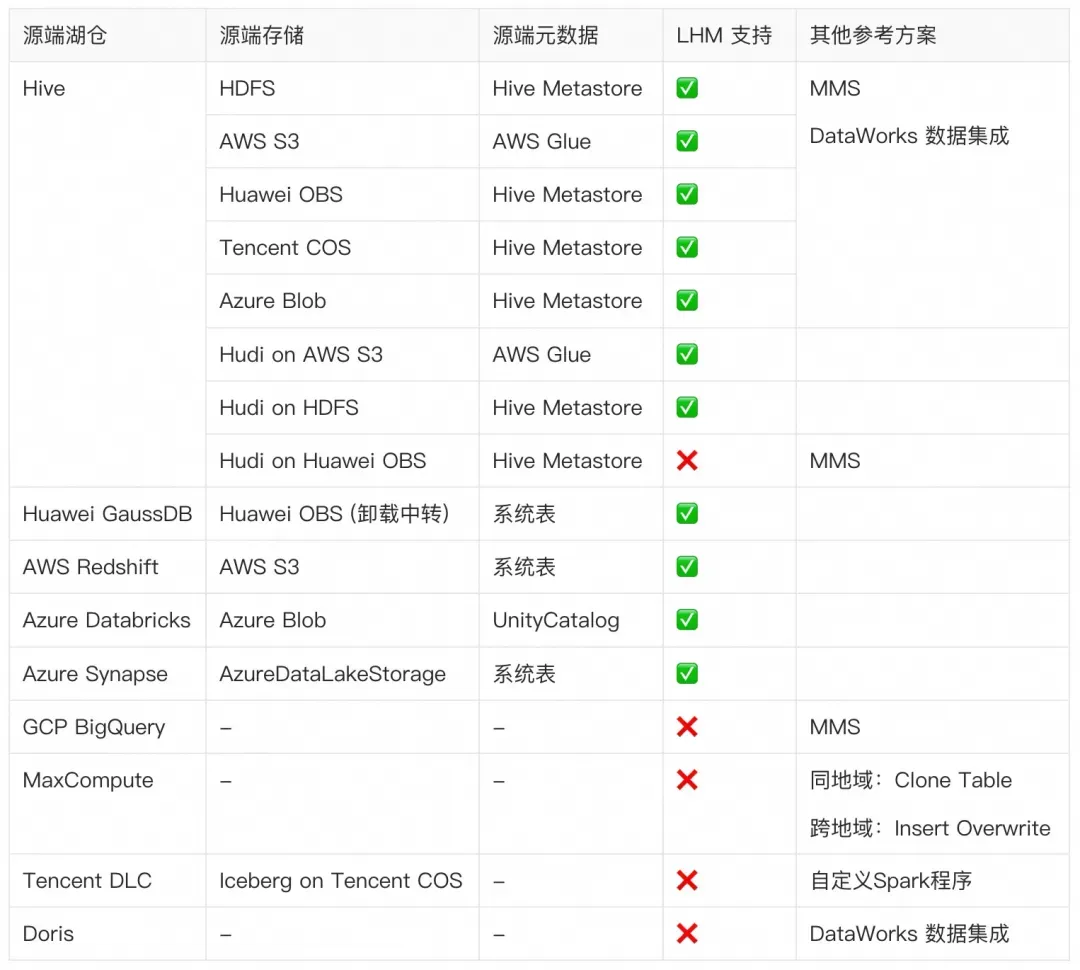Click green checkmark in the HDFS row

click(x=687, y=88)
